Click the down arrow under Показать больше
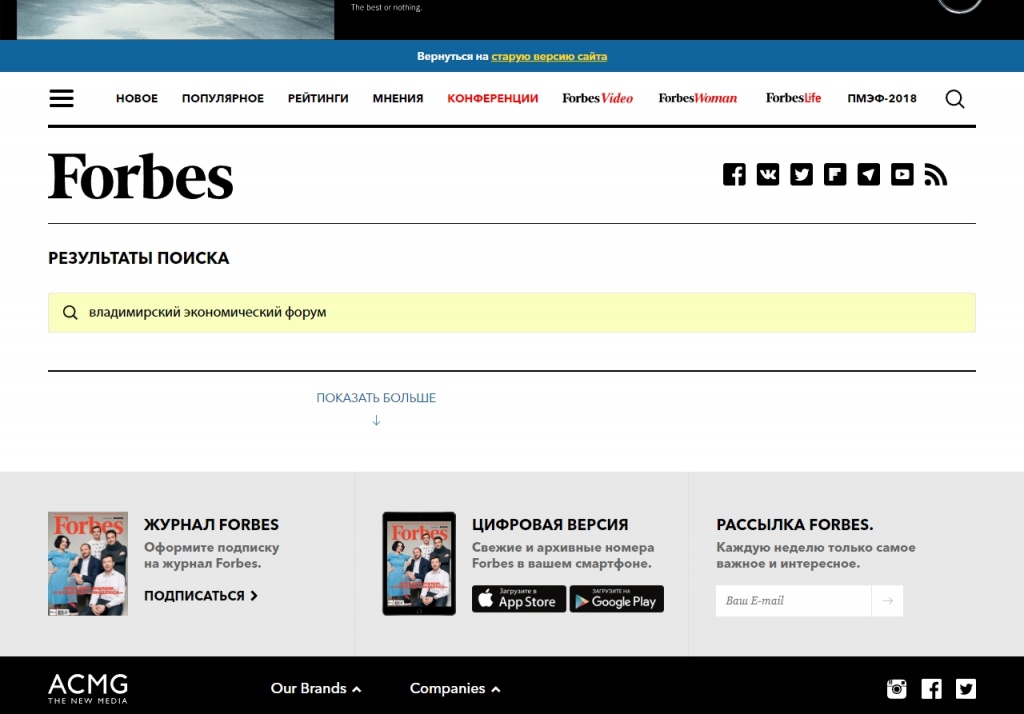Screen dimensions: 1024x714 coord(376,420)
